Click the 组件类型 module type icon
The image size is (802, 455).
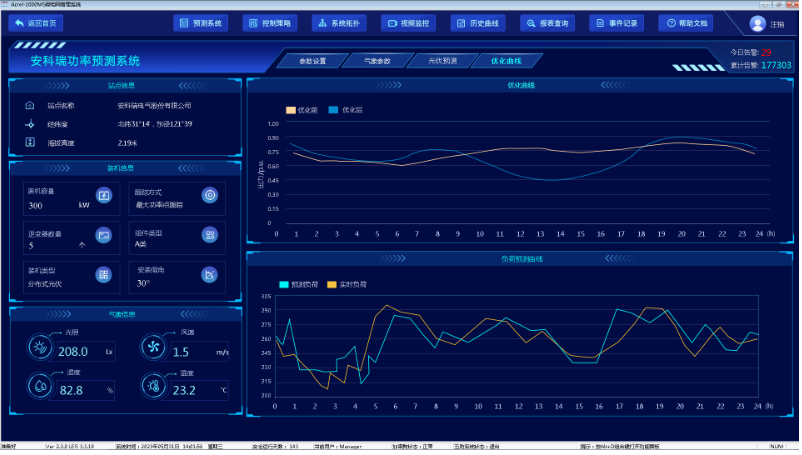[x=209, y=235]
